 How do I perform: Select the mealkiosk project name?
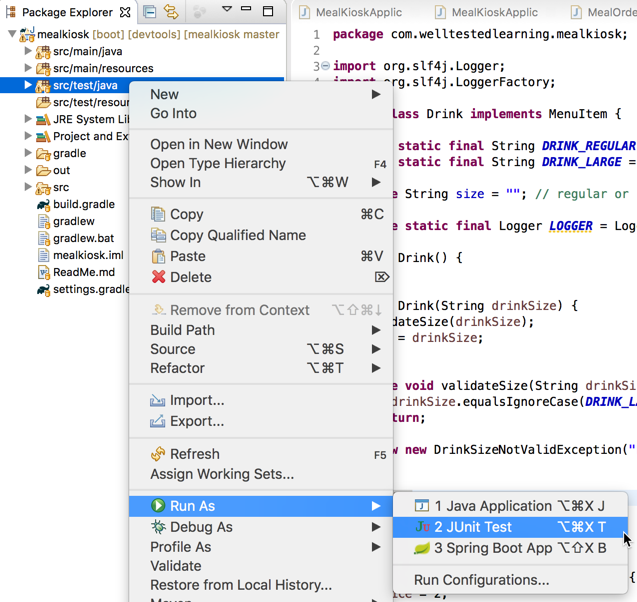click(x=63, y=34)
